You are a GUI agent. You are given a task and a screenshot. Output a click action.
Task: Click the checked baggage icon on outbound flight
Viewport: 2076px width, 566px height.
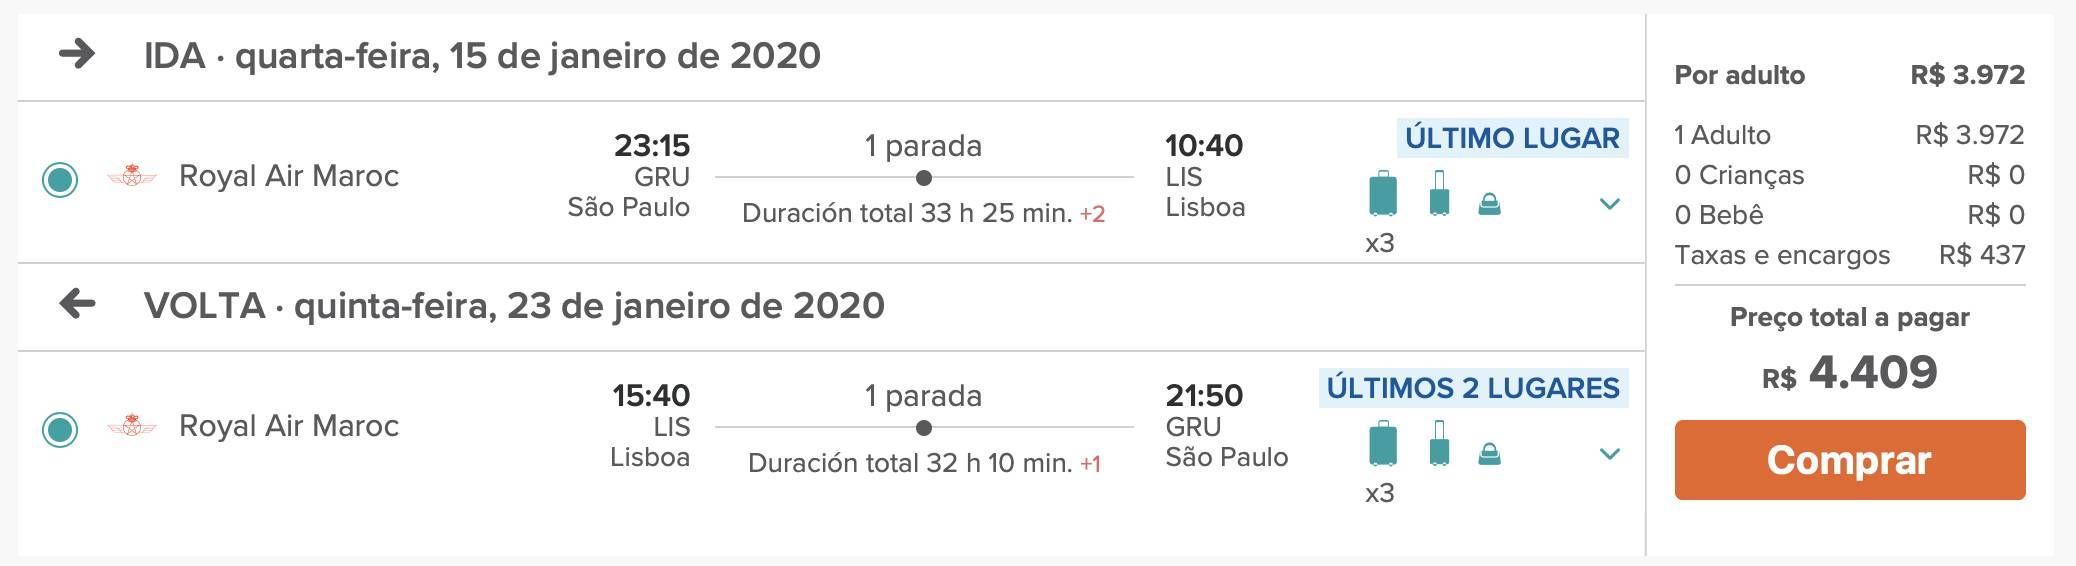pos(1382,193)
